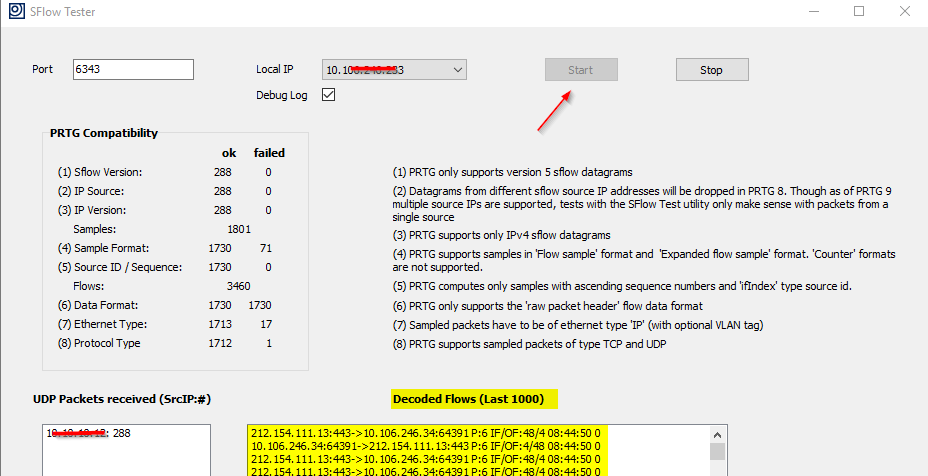
Task: Open the Local IP dropdown
Action: [x=394, y=70]
